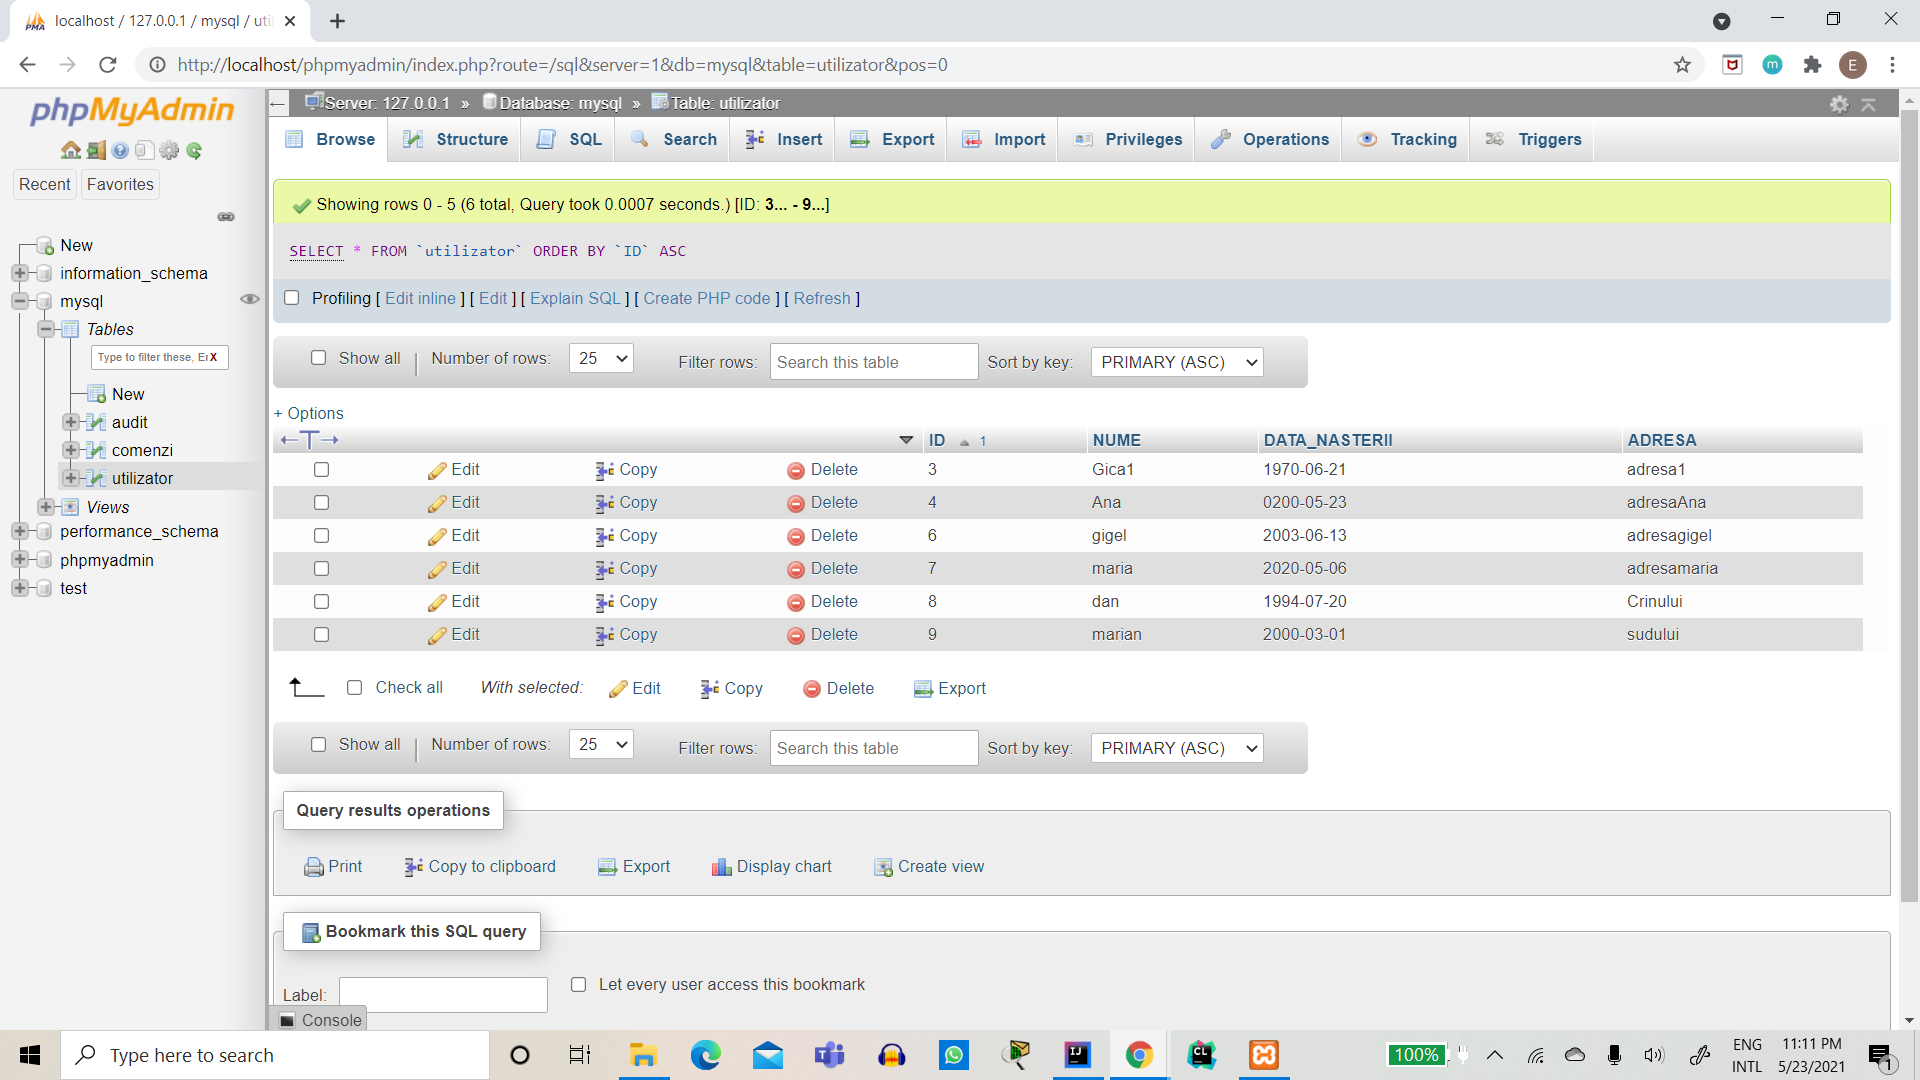The width and height of the screenshot is (1920, 1080).
Task: Click the navigation panel reload icon
Action: (x=194, y=150)
